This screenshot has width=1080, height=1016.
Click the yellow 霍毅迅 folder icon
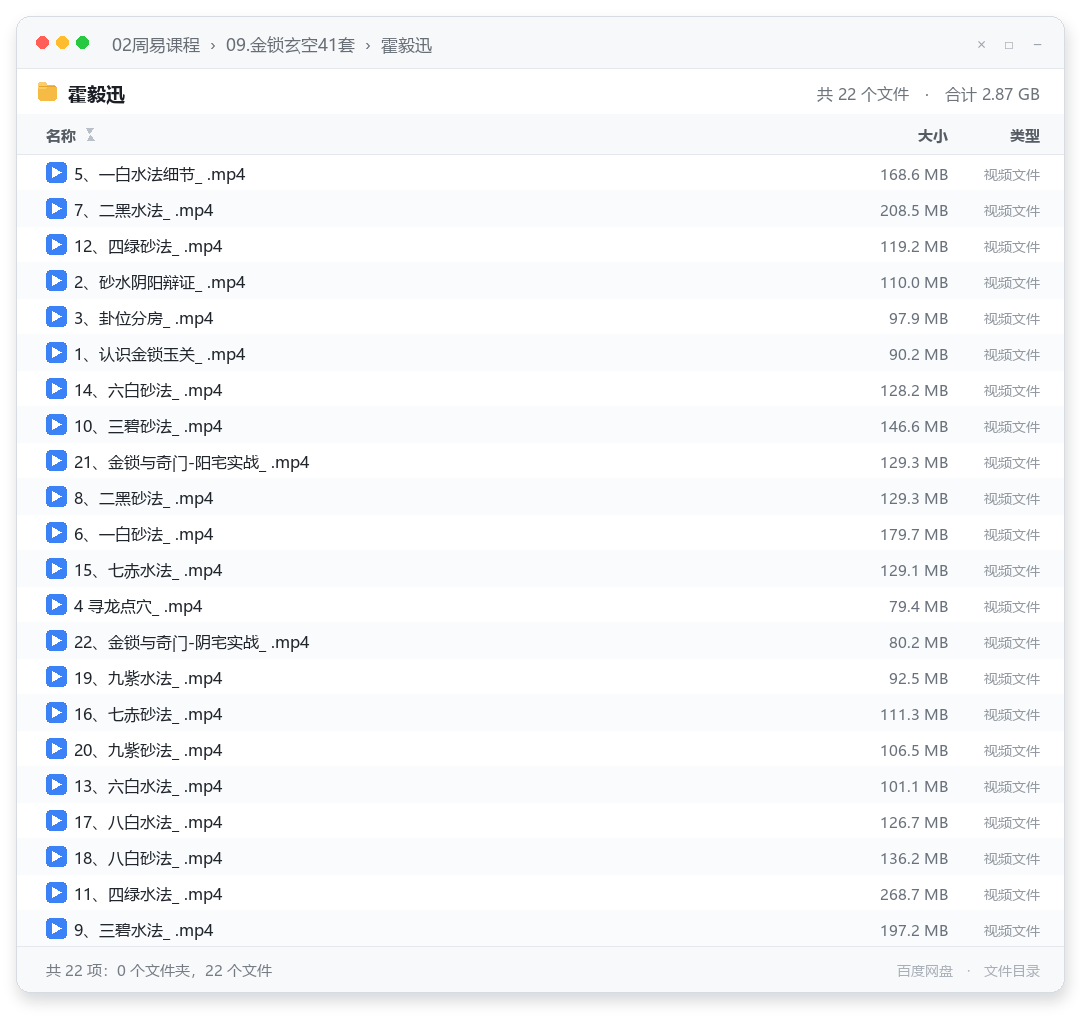[x=48, y=92]
